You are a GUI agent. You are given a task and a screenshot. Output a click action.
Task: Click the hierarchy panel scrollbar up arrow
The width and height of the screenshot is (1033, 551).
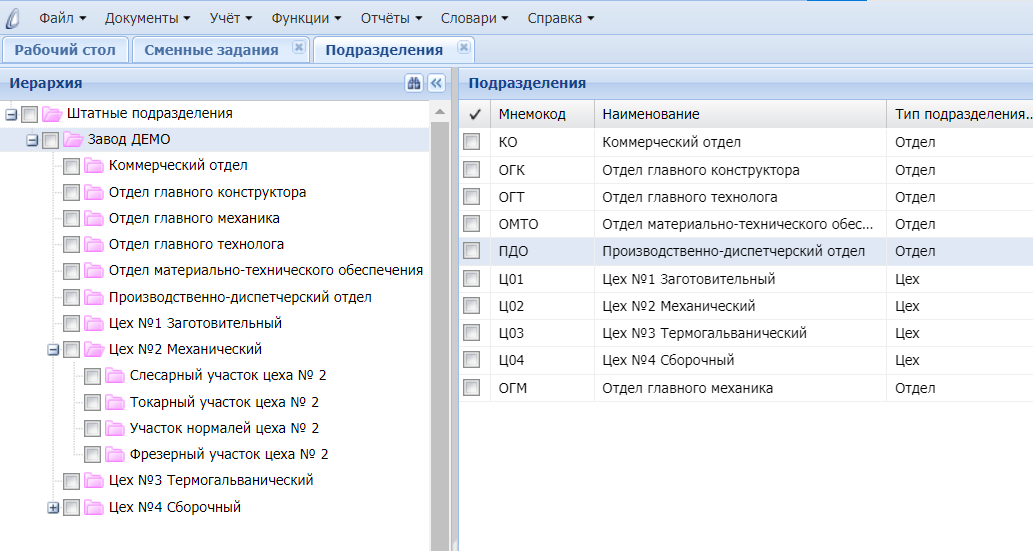click(439, 111)
